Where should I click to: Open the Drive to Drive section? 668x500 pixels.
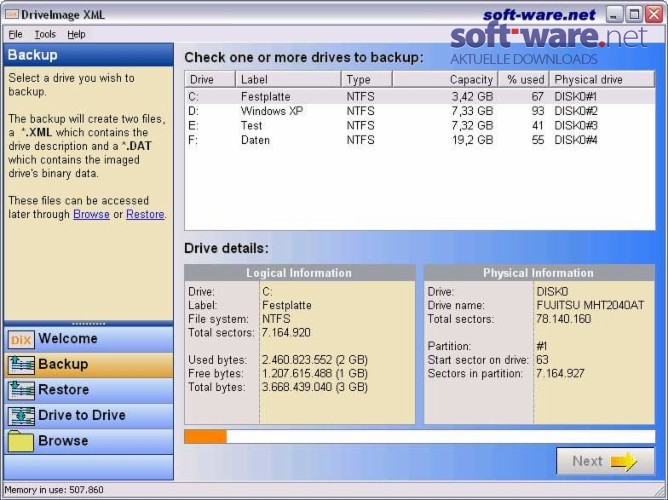coord(89,416)
